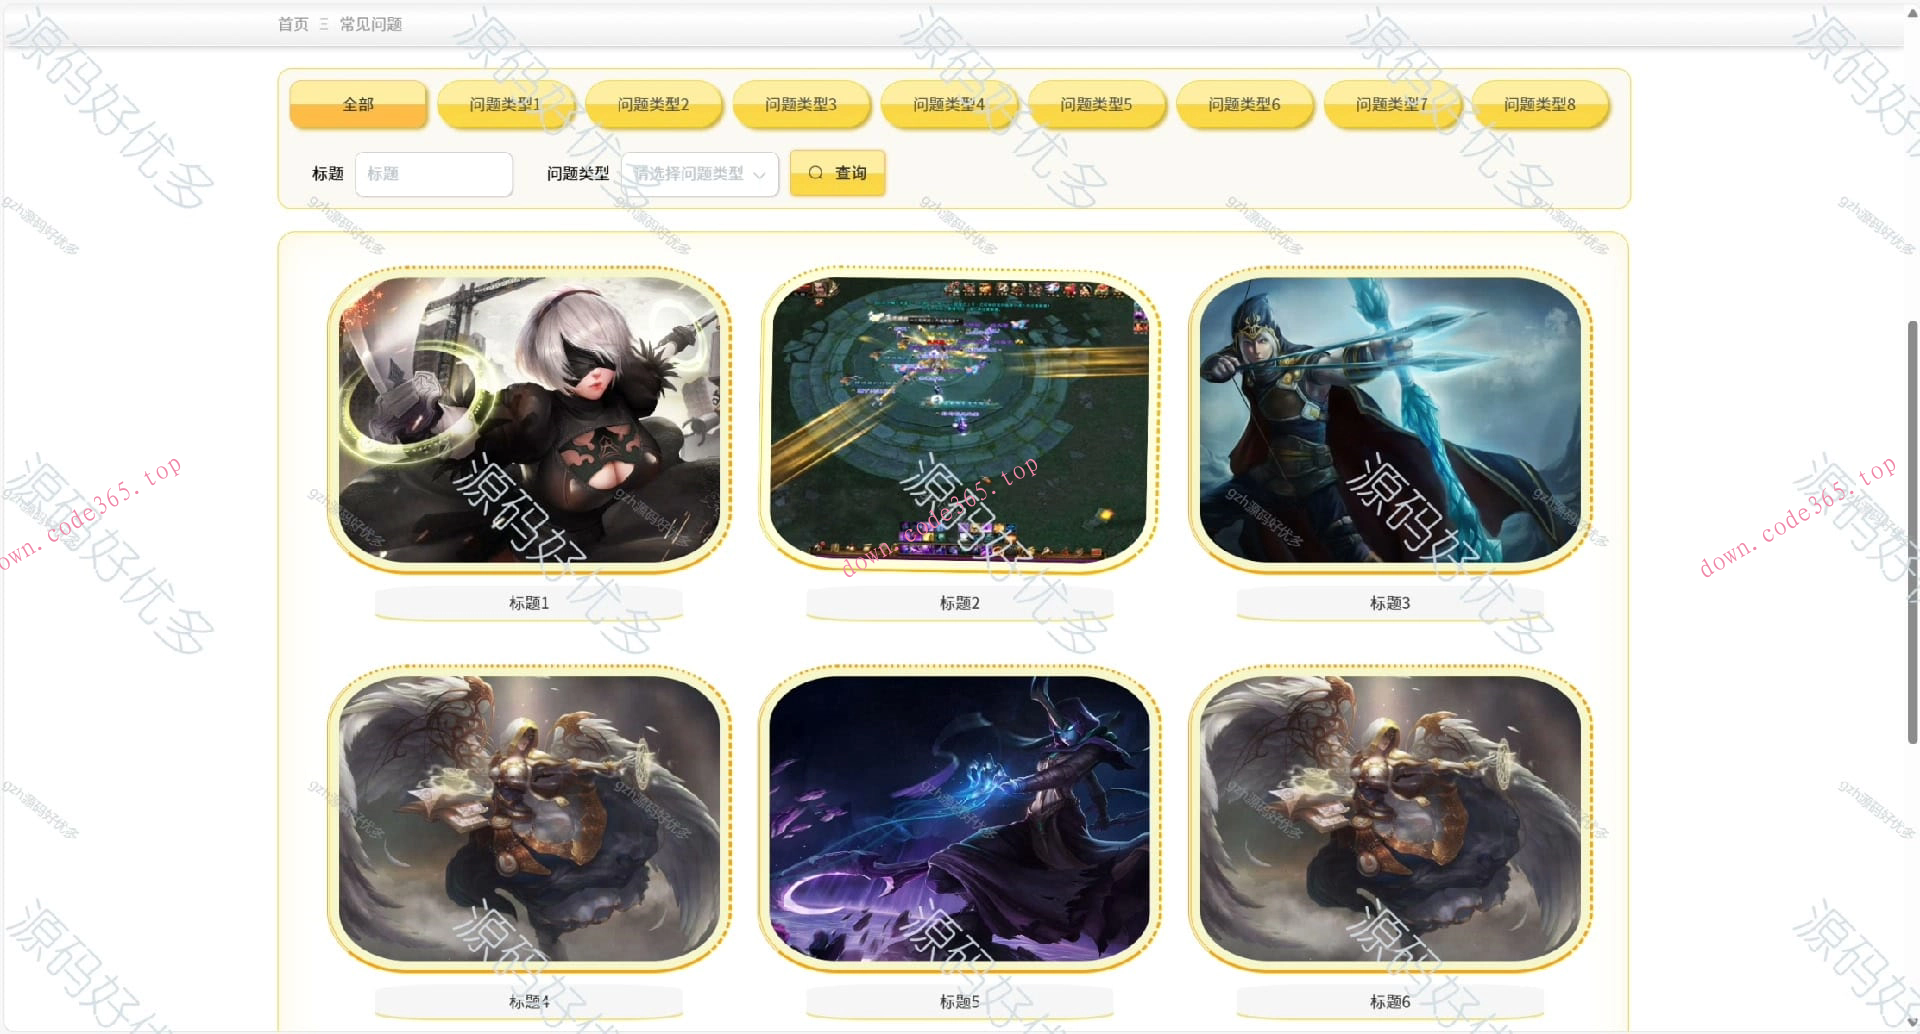Click the 常见问题 breadcrumb
The image size is (1920, 1034).
pos(371,24)
